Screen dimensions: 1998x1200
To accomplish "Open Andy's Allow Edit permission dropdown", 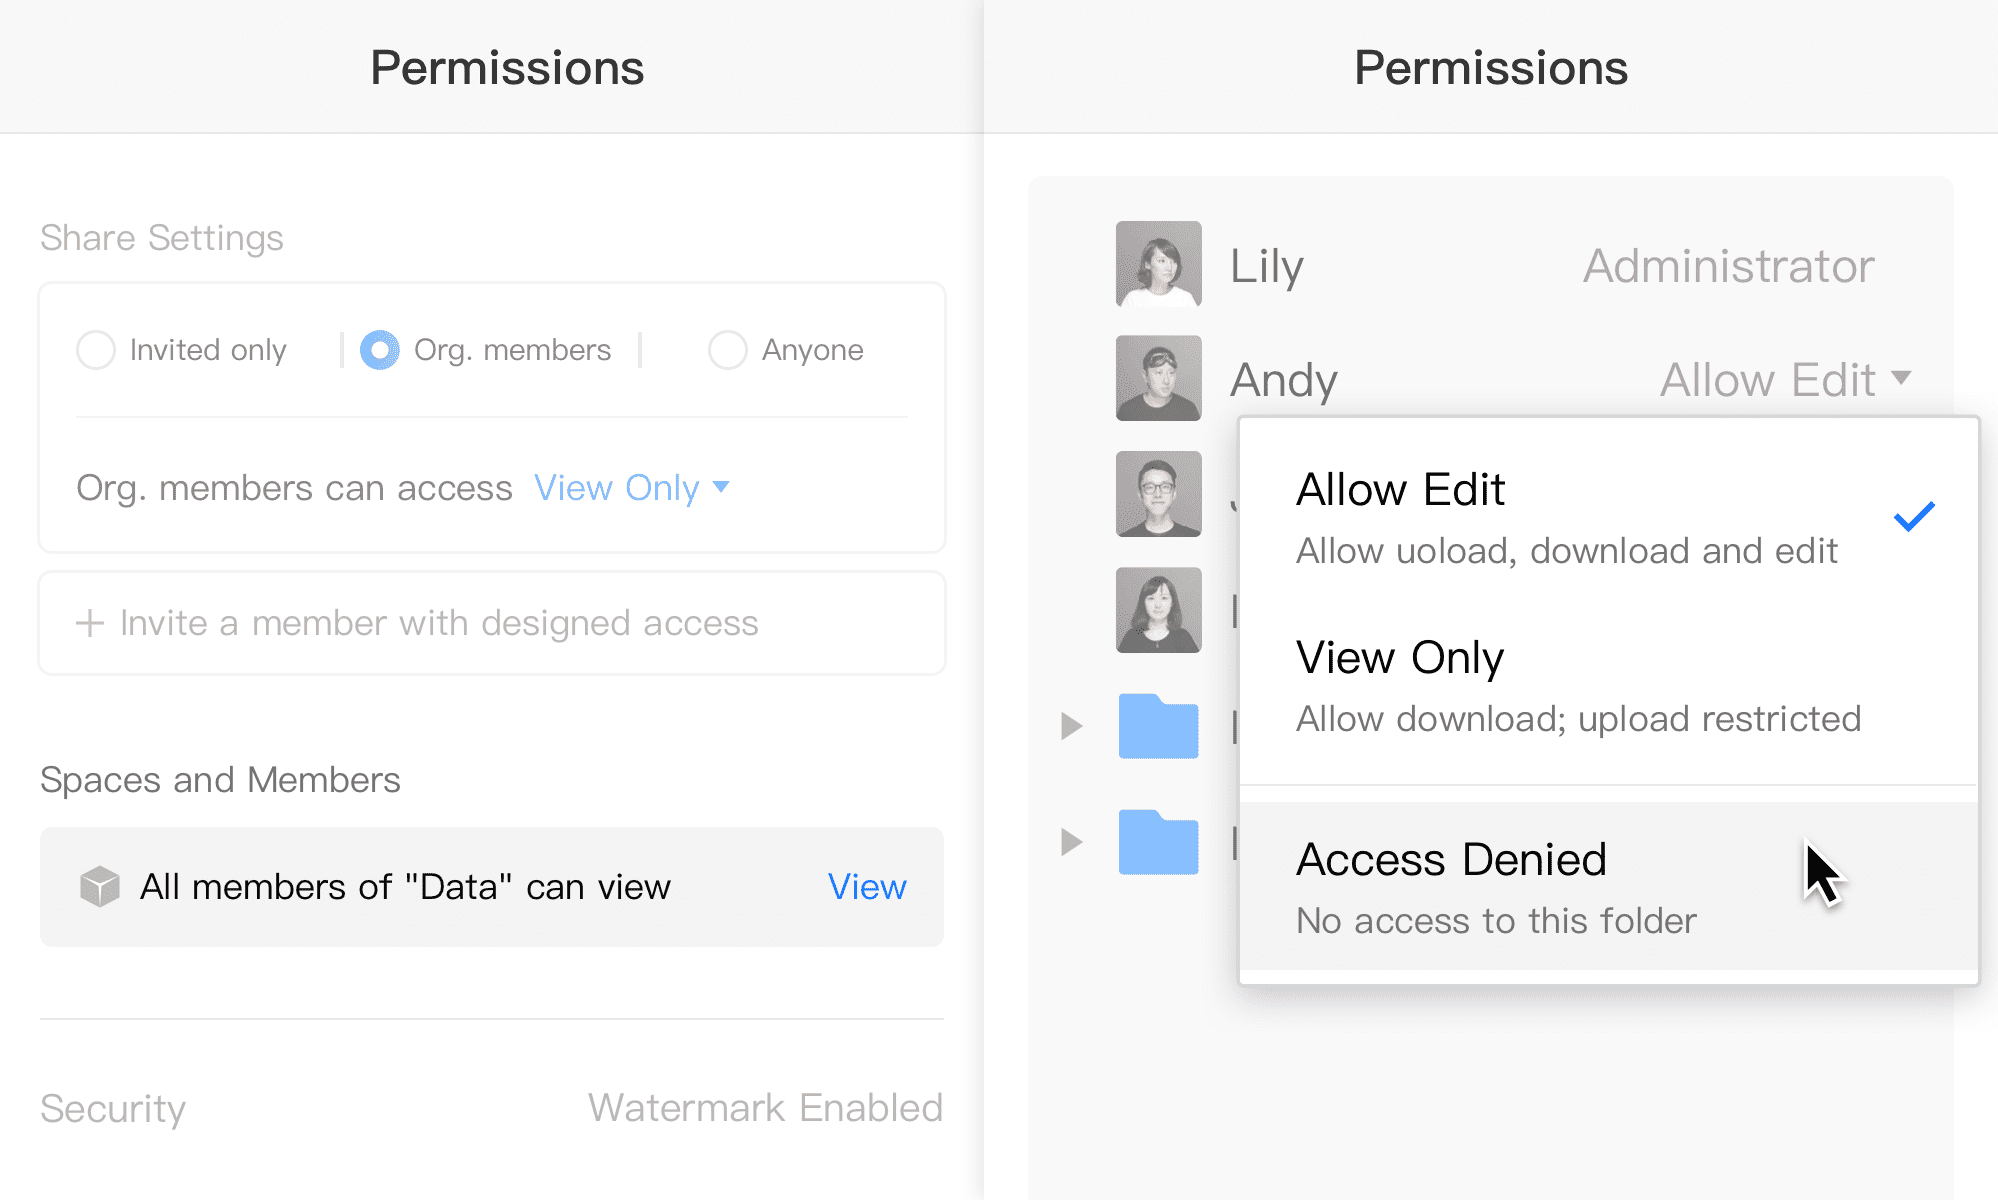I will (x=1786, y=380).
